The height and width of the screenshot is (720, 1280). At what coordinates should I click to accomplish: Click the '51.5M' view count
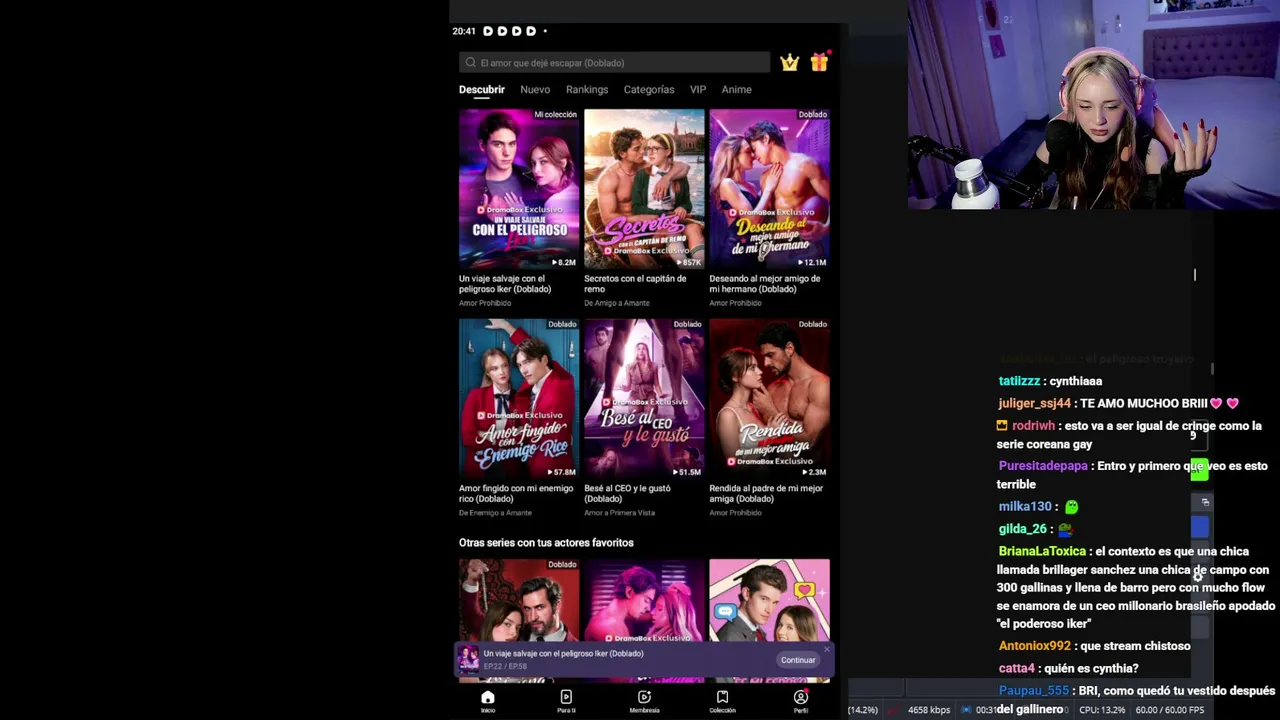point(687,472)
